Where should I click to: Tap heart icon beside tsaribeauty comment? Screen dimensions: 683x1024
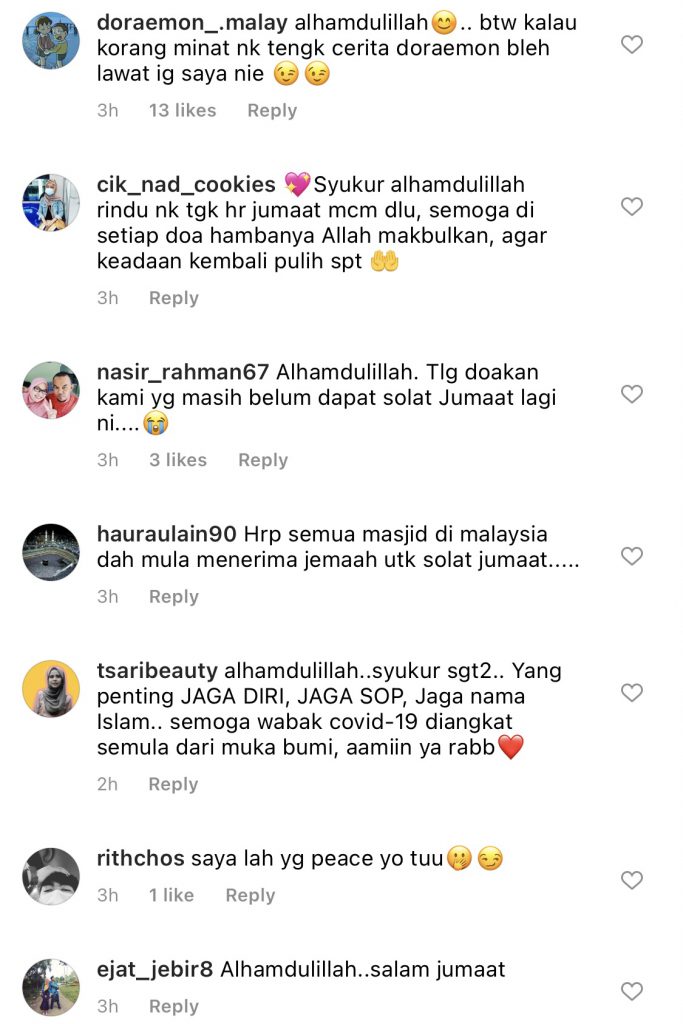coord(631,692)
